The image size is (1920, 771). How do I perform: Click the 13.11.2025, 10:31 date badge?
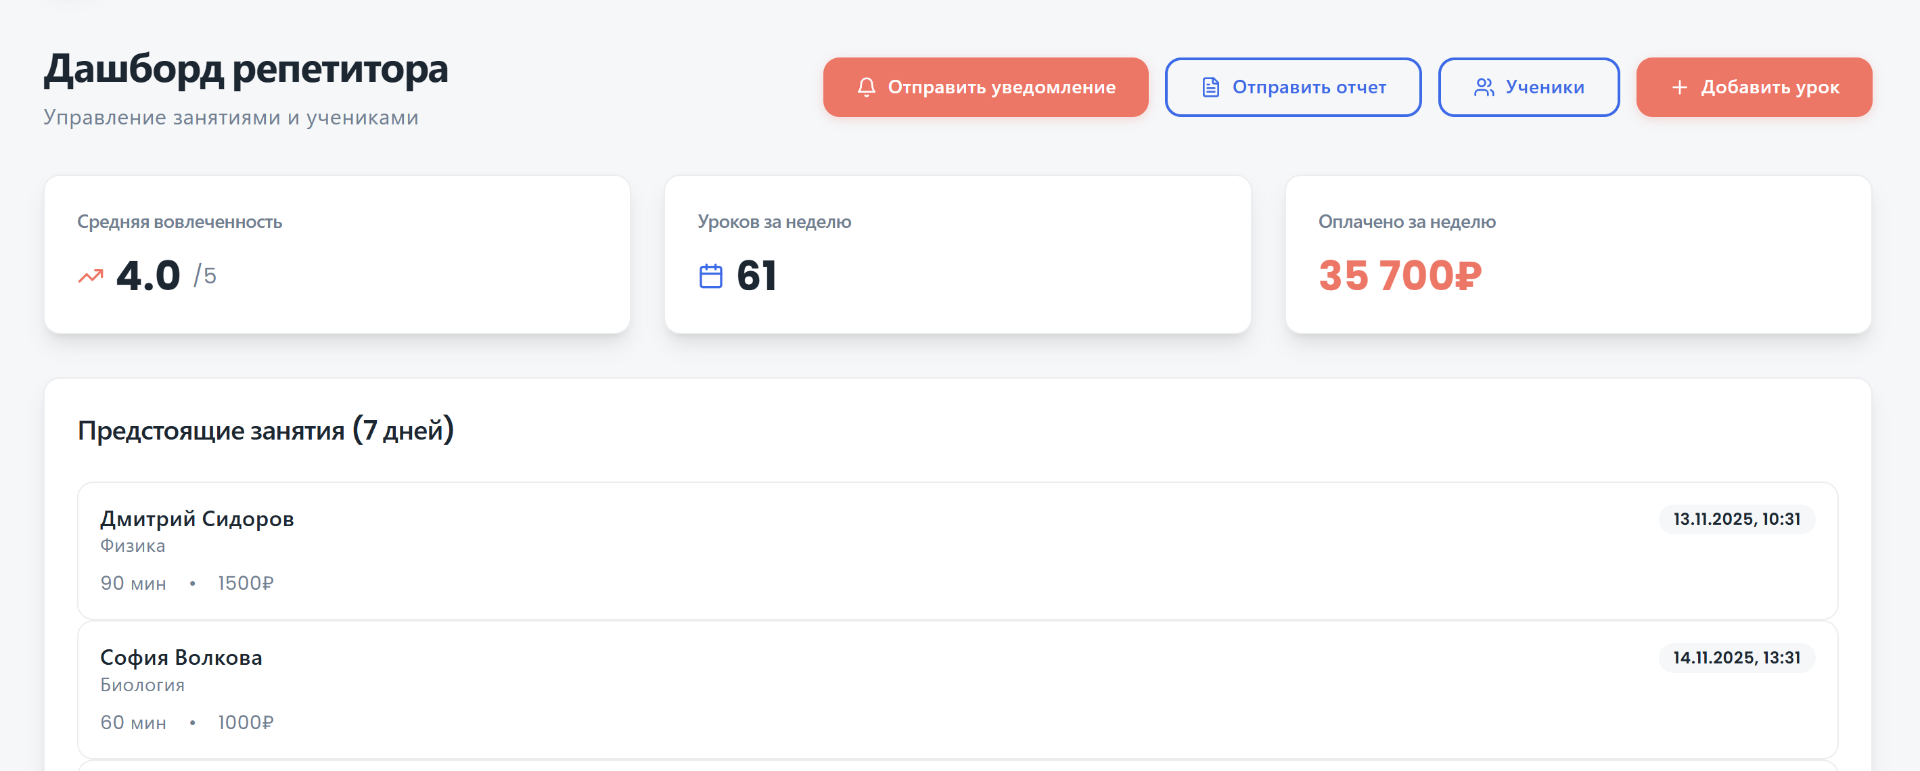(x=1736, y=519)
